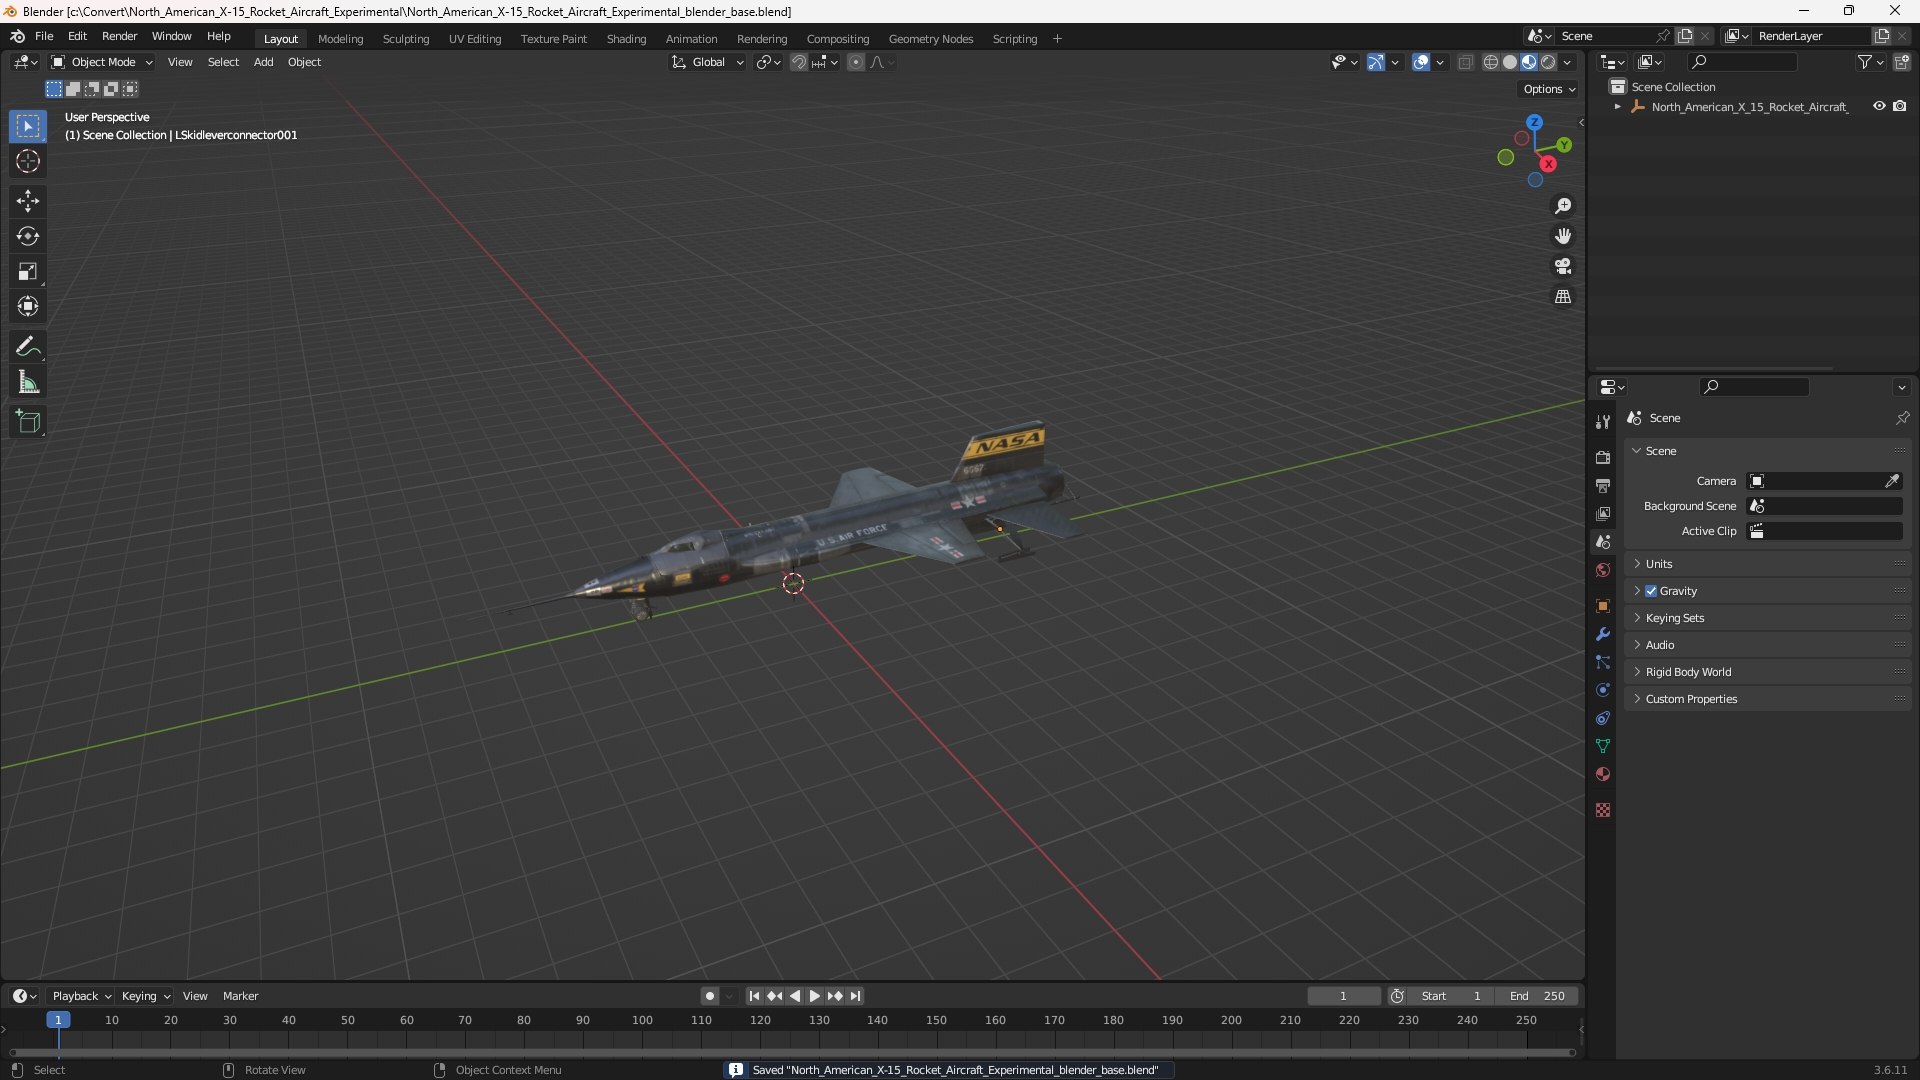Click the Pan view hand icon
1920x1080 pixels.
[x=1563, y=236]
